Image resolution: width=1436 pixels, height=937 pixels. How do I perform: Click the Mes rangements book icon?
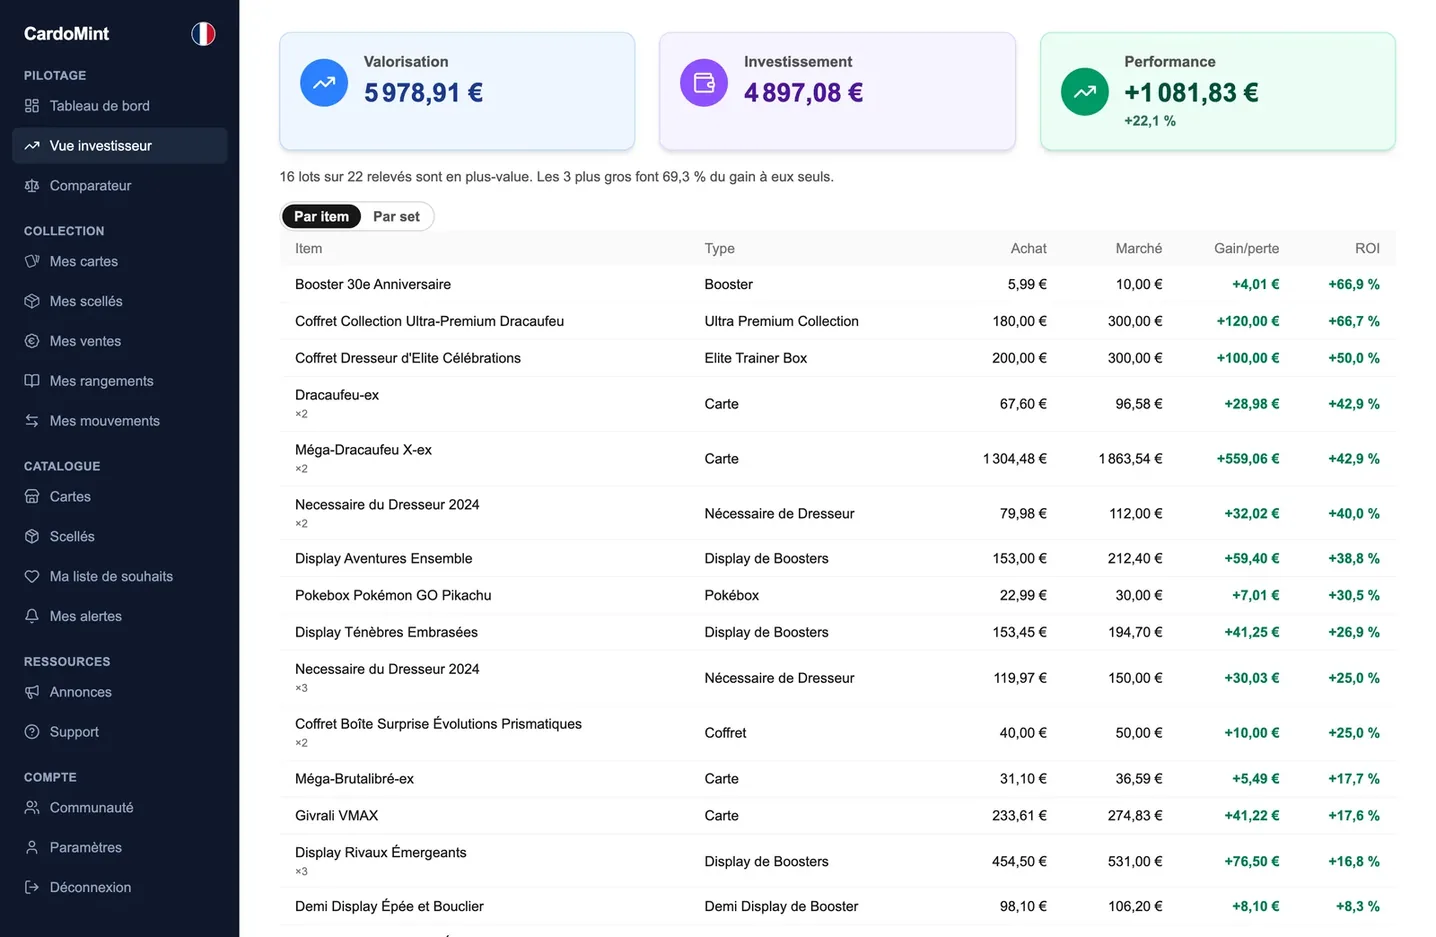pyautogui.click(x=32, y=382)
